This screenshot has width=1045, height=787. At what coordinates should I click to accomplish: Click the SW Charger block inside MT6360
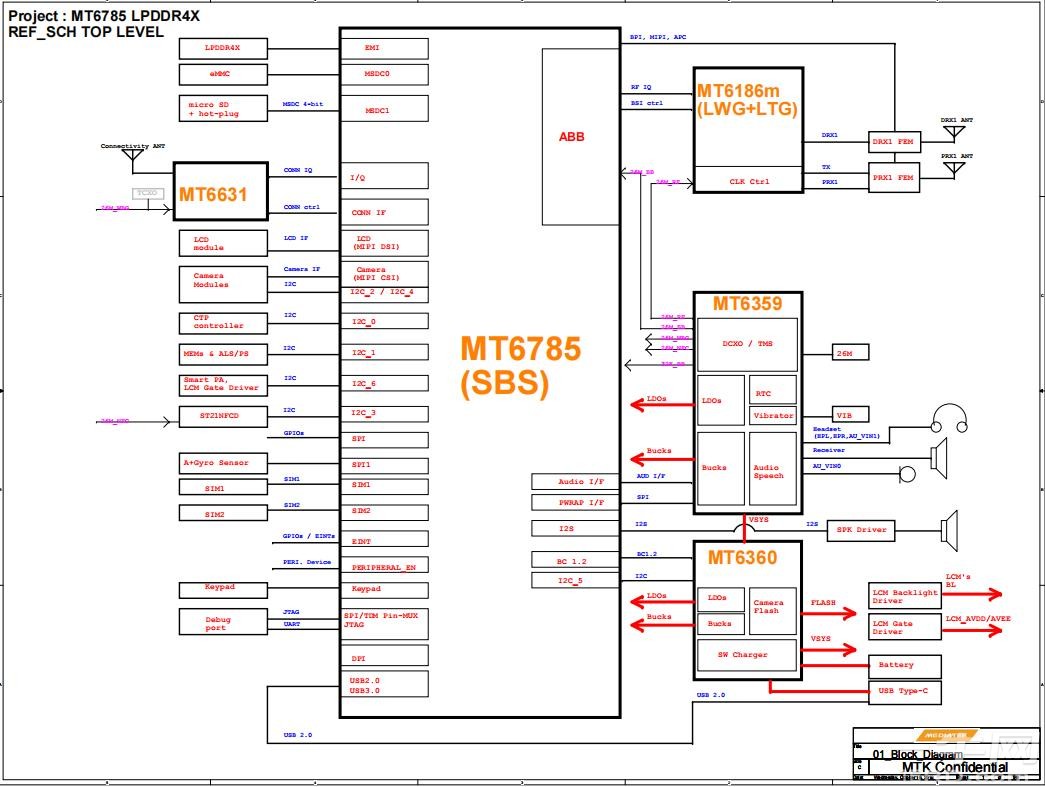746,655
